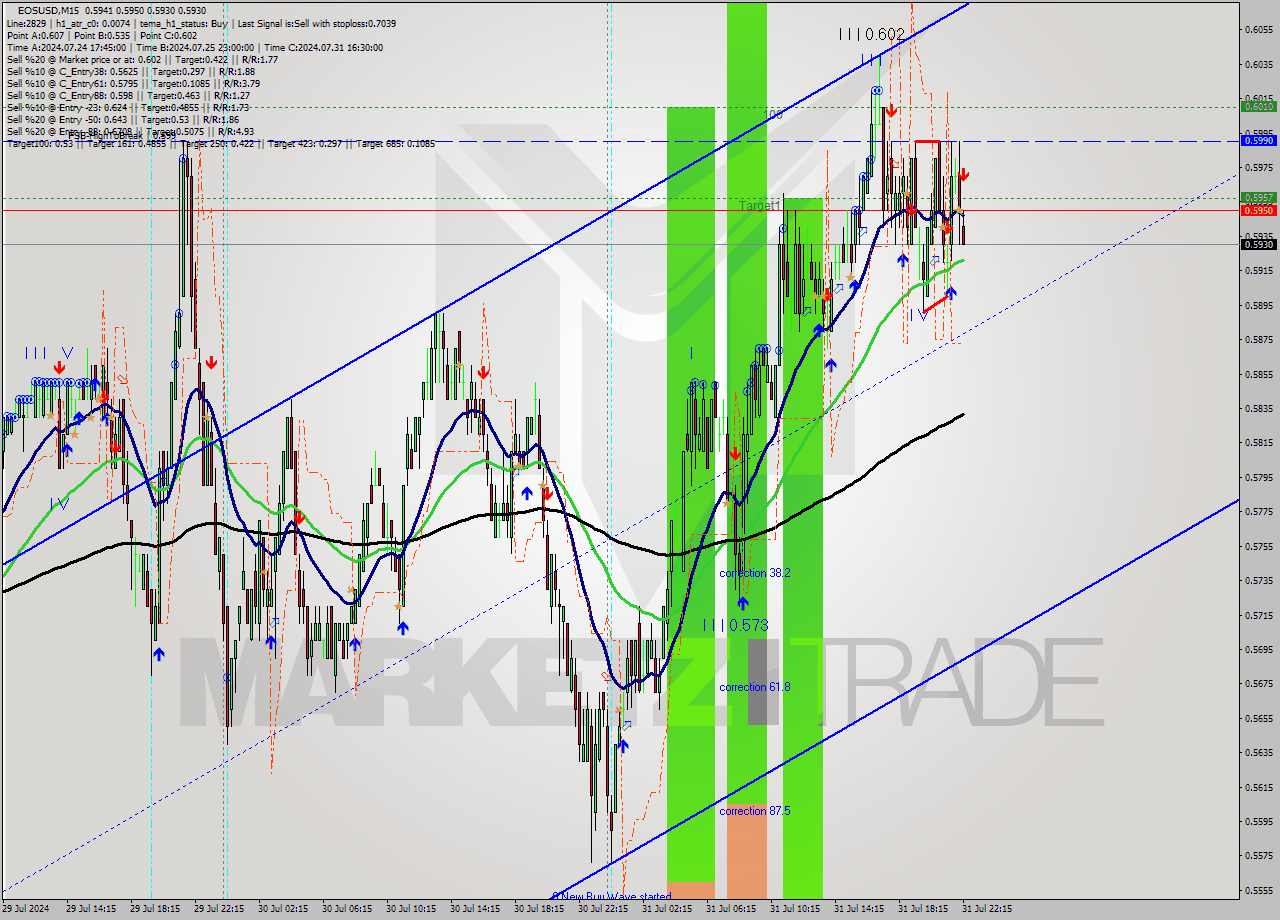Click the 0.5875 price axis label

coord(1258,339)
